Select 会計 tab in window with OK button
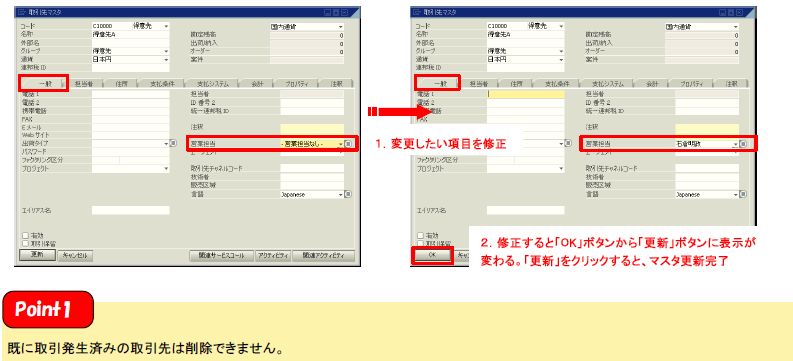This screenshot has width=793, height=361. pos(652,84)
